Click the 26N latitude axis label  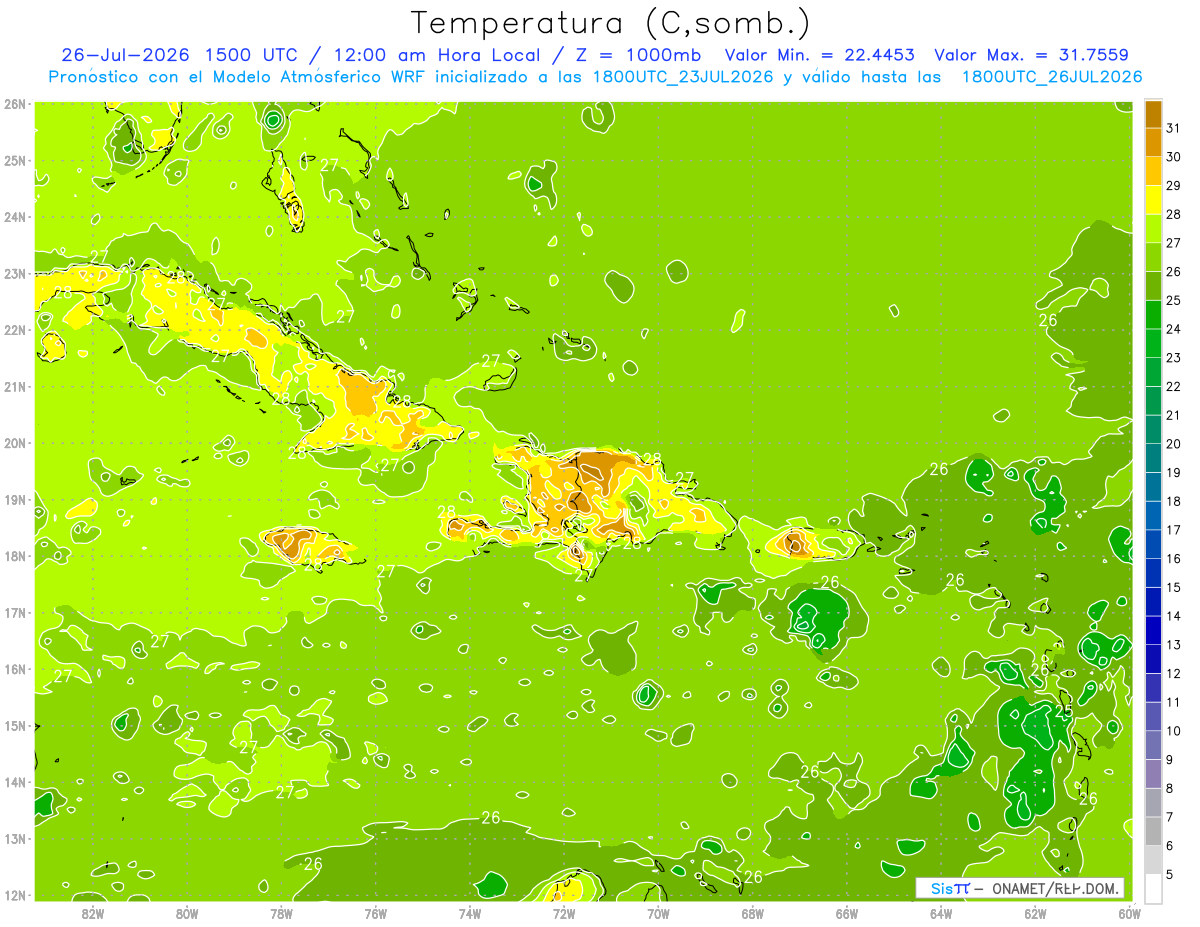(x=15, y=104)
